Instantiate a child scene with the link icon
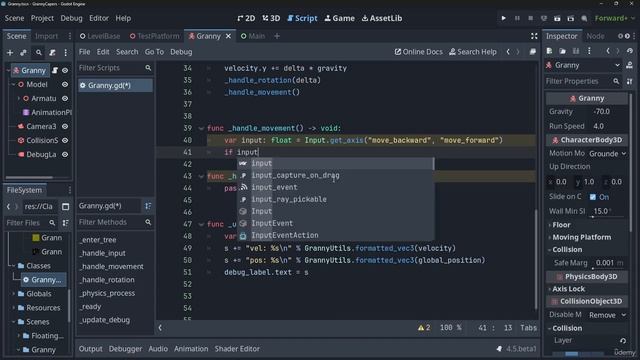This screenshot has height=360, width=640. pos(23,53)
